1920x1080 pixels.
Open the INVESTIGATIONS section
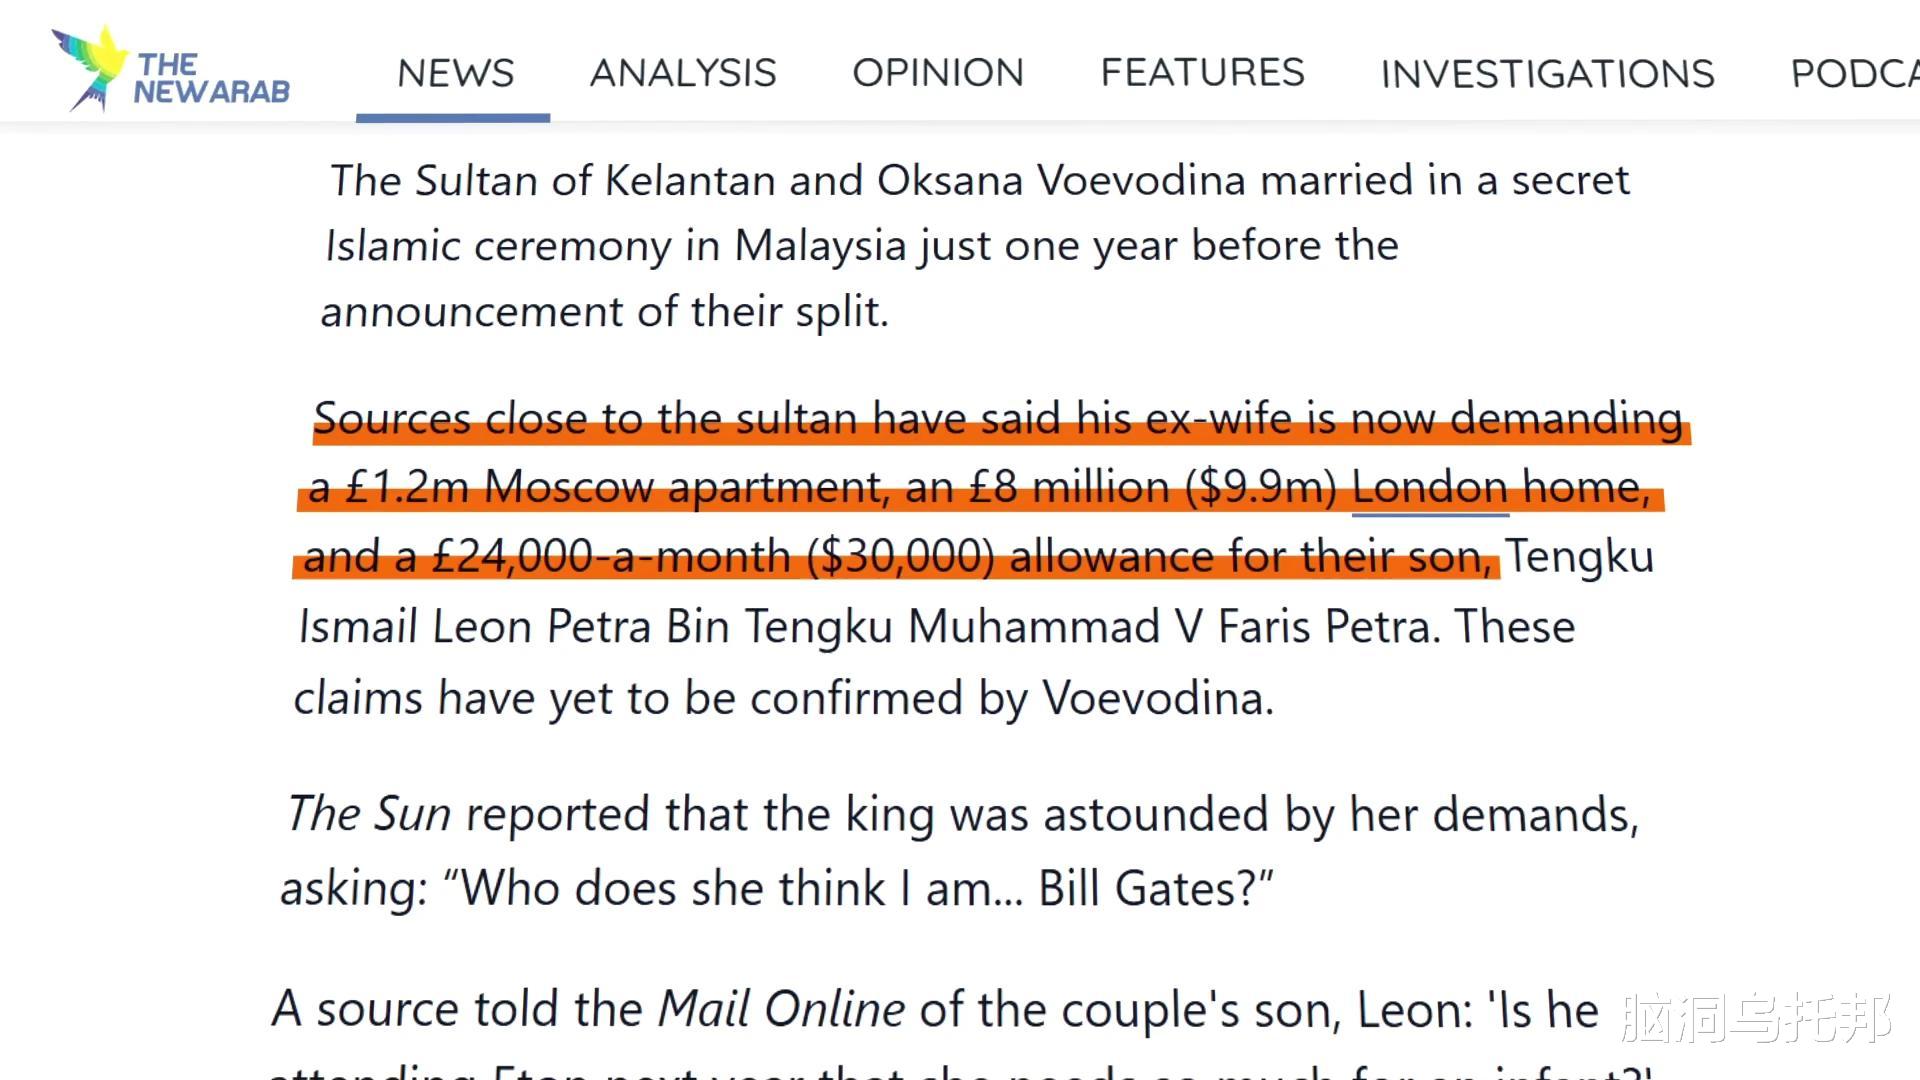pyautogui.click(x=1547, y=74)
